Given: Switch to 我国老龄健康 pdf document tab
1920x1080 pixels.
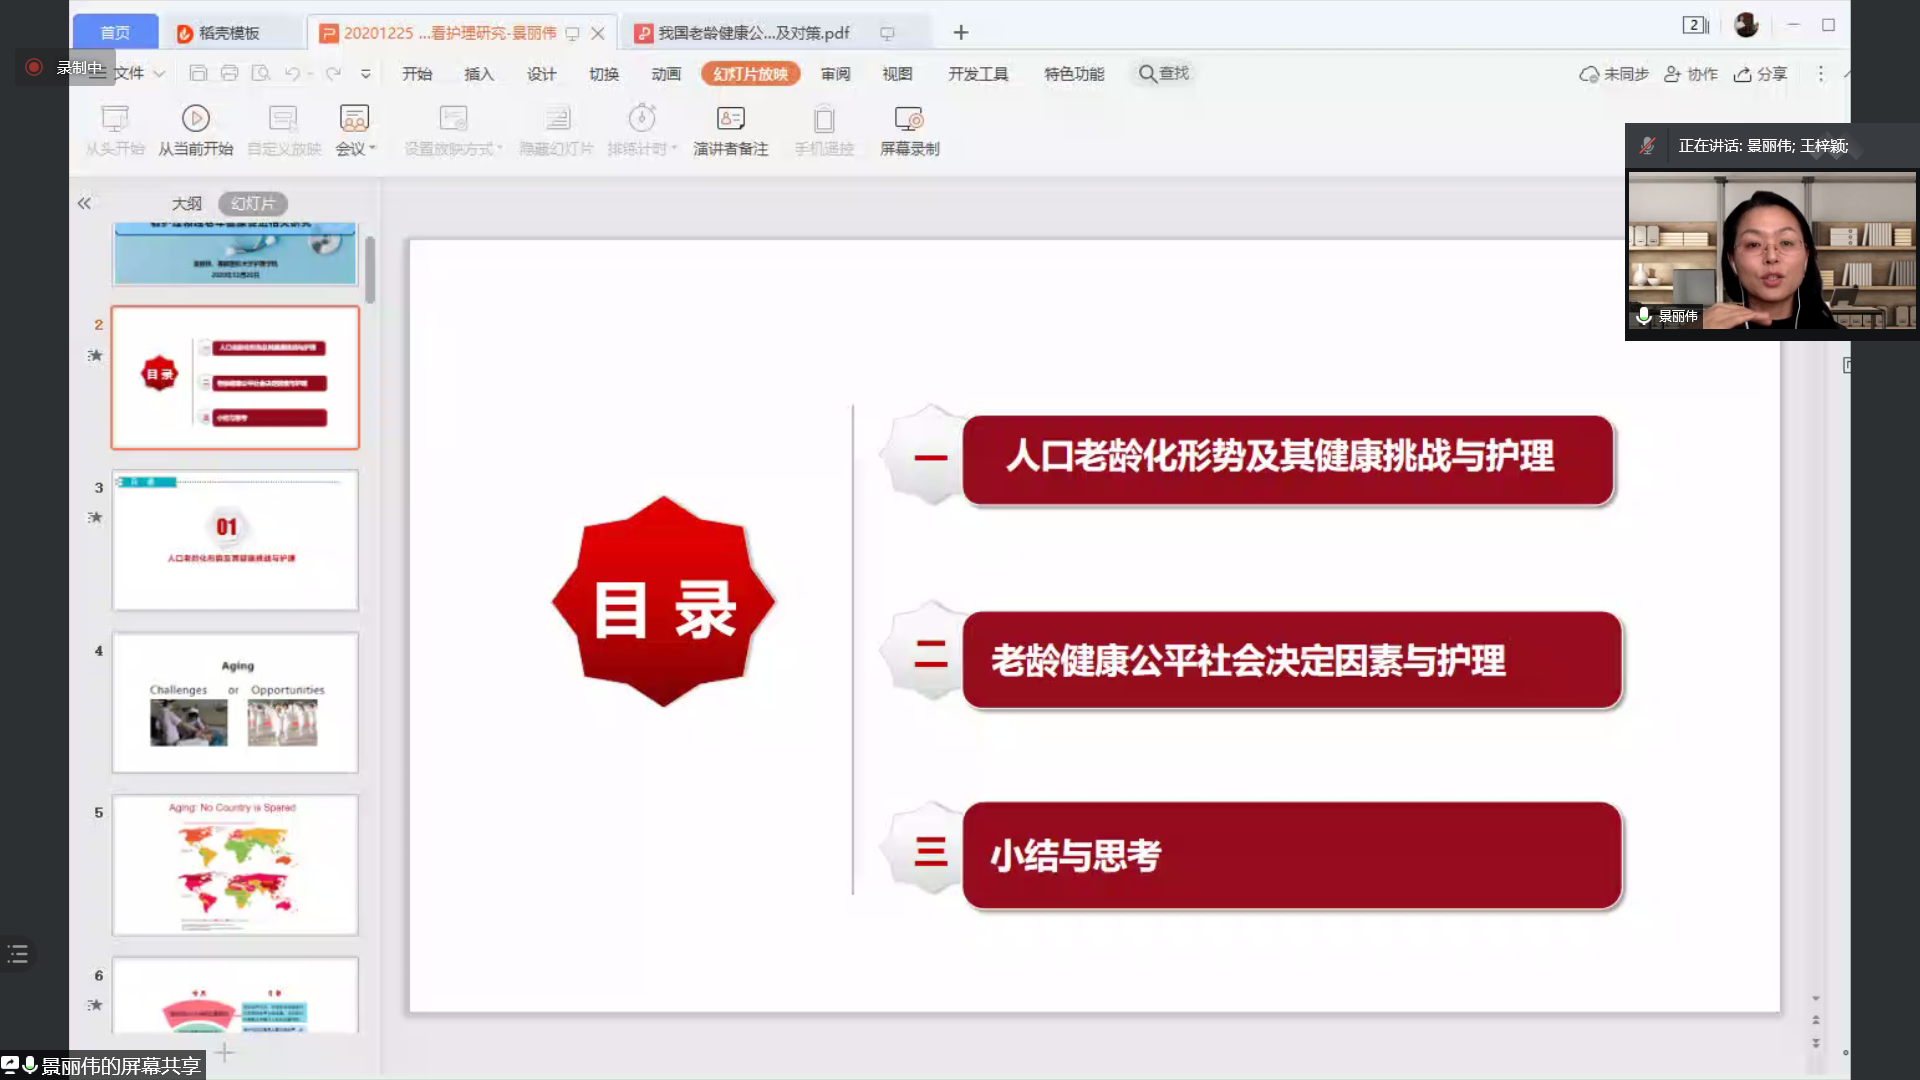Looking at the screenshot, I should [x=754, y=33].
